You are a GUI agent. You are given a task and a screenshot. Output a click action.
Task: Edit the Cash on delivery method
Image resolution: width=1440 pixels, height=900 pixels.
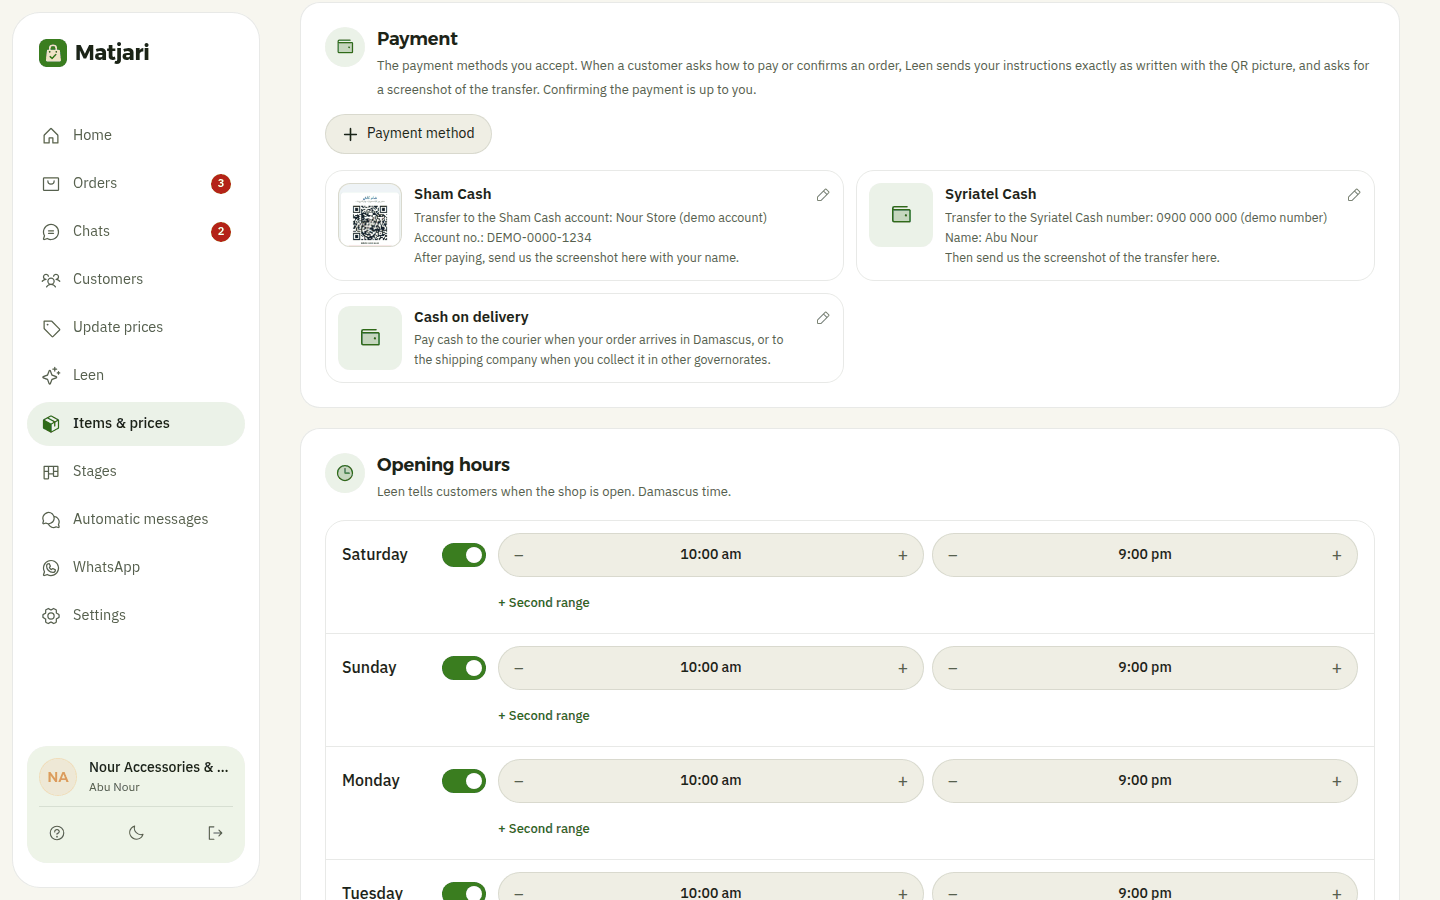coord(823,318)
